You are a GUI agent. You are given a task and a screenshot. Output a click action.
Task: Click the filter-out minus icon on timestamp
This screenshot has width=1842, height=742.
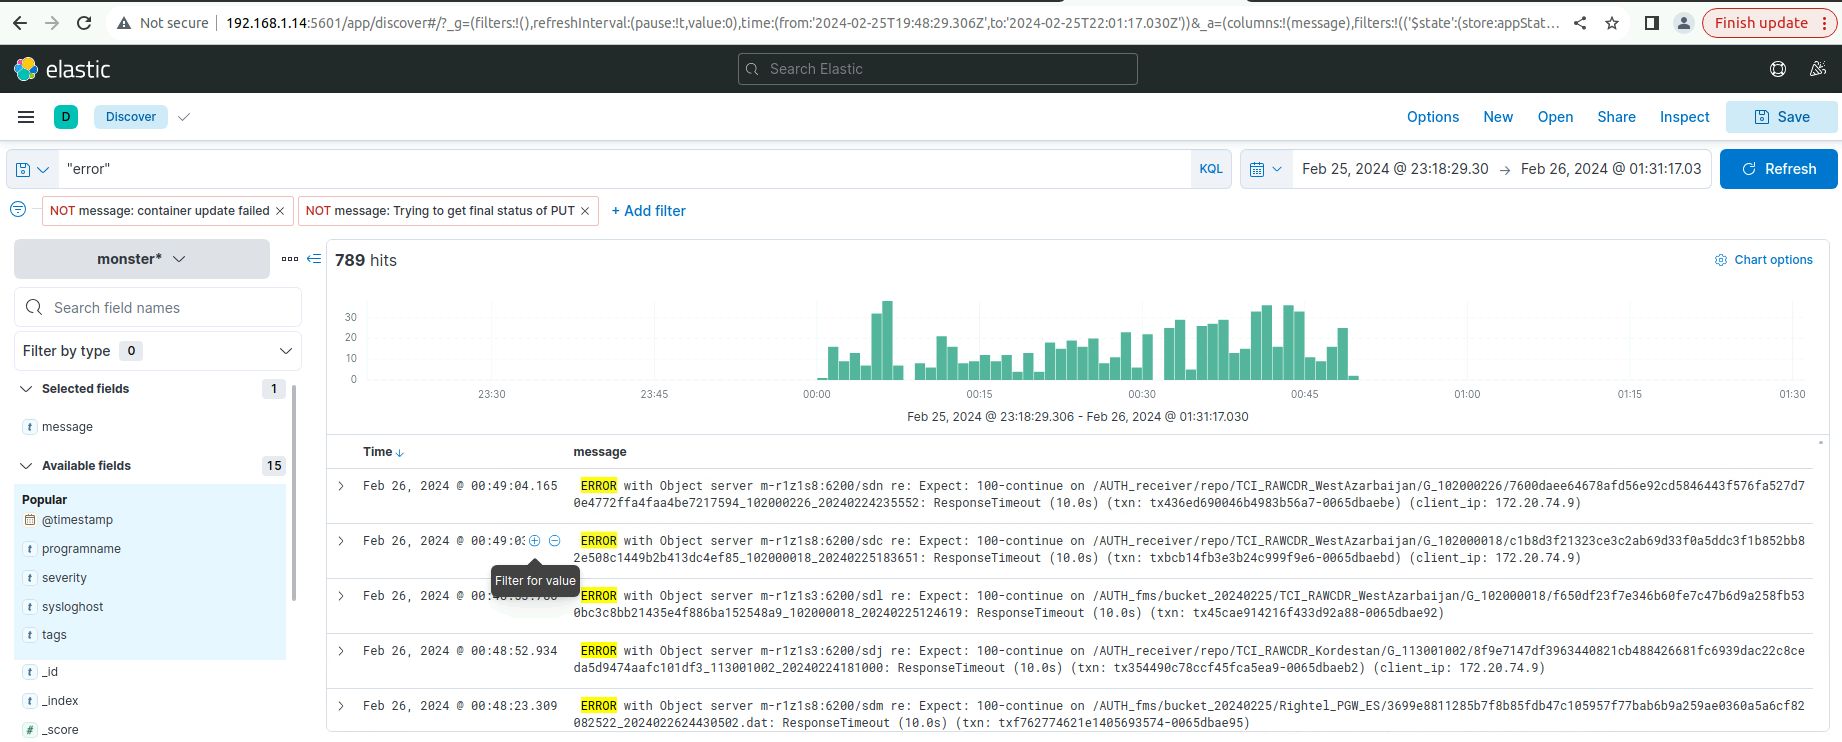coord(554,541)
